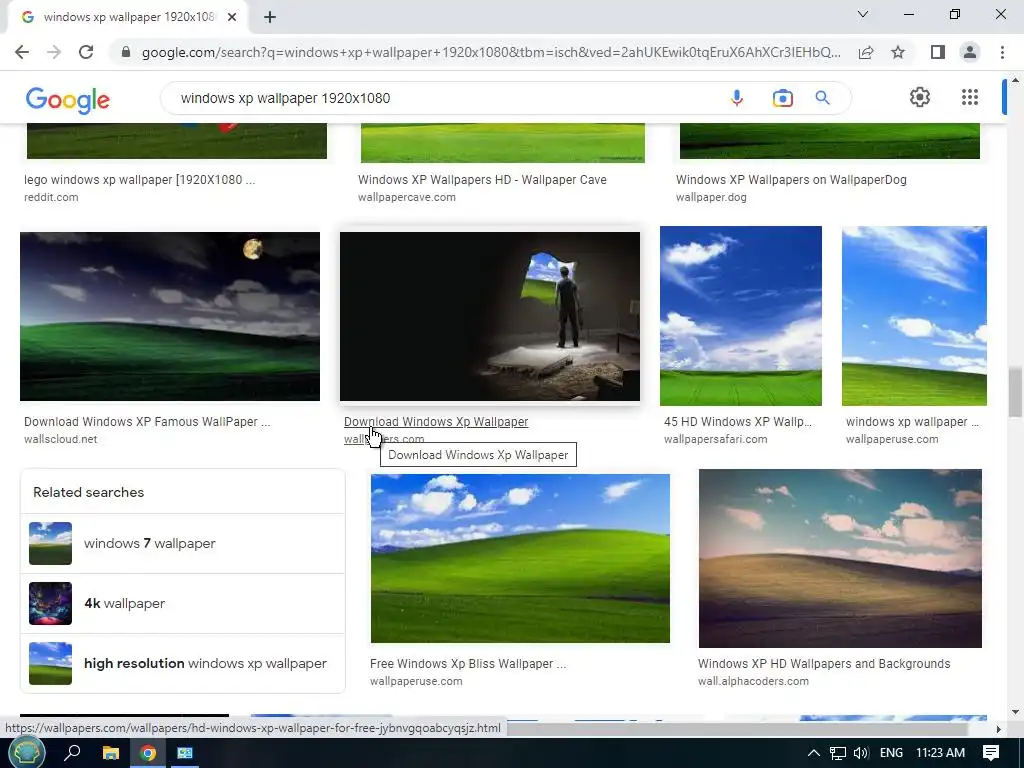1024x768 pixels.
Task: Select related search windows 7 wallpaper
Action: pyautogui.click(x=183, y=543)
